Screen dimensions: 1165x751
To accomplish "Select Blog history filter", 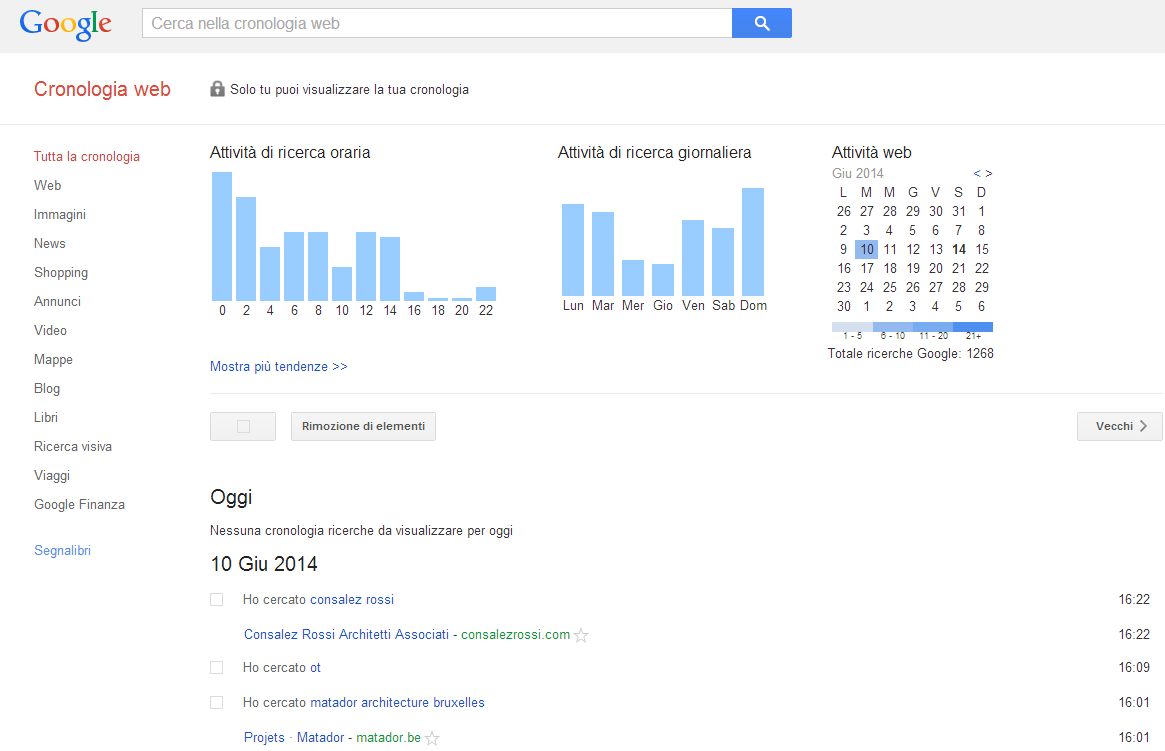I will [47, 388].
